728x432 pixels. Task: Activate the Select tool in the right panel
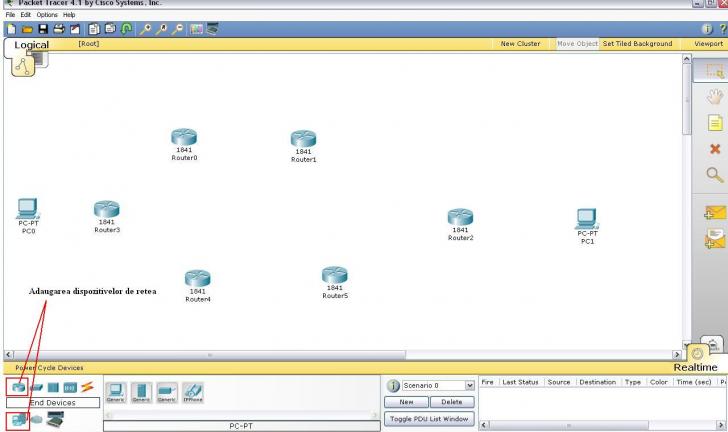[x=714, y=71]
